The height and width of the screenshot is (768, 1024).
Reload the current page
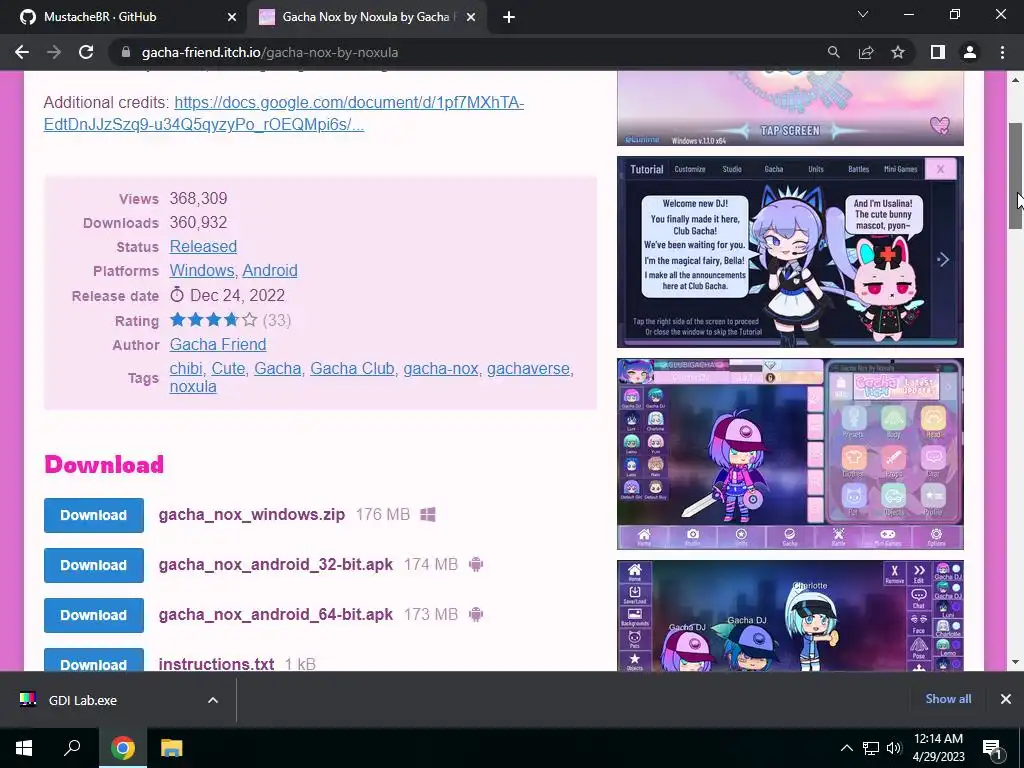click(86, 52)
